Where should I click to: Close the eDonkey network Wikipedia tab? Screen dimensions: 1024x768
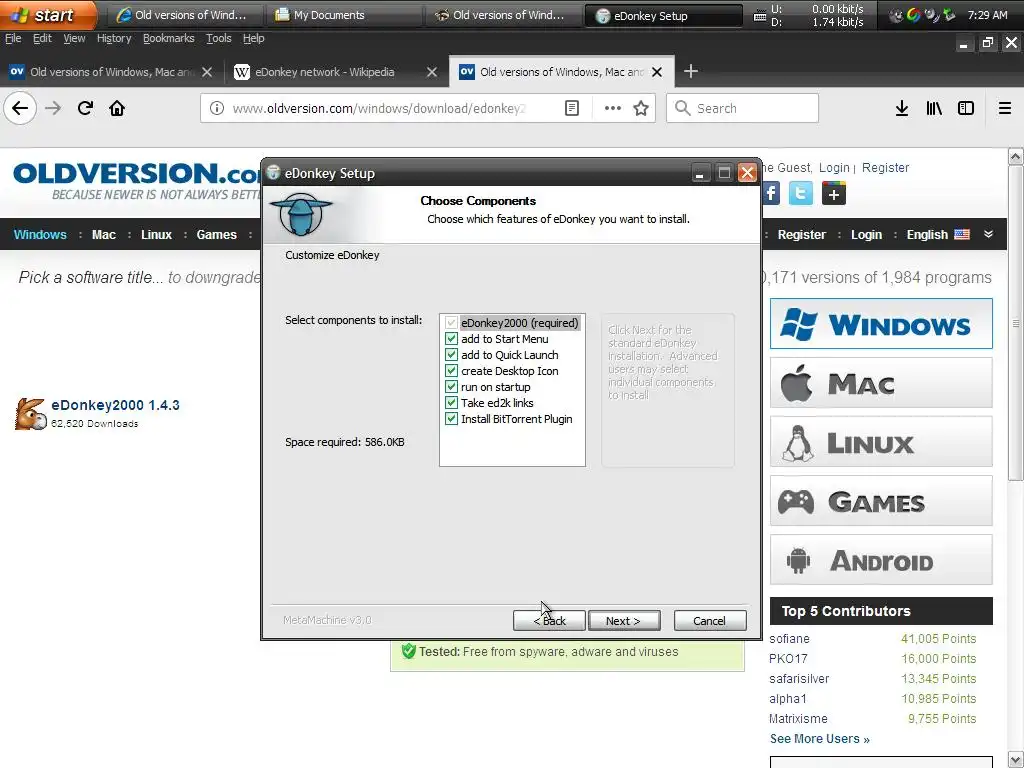point(432,72)
